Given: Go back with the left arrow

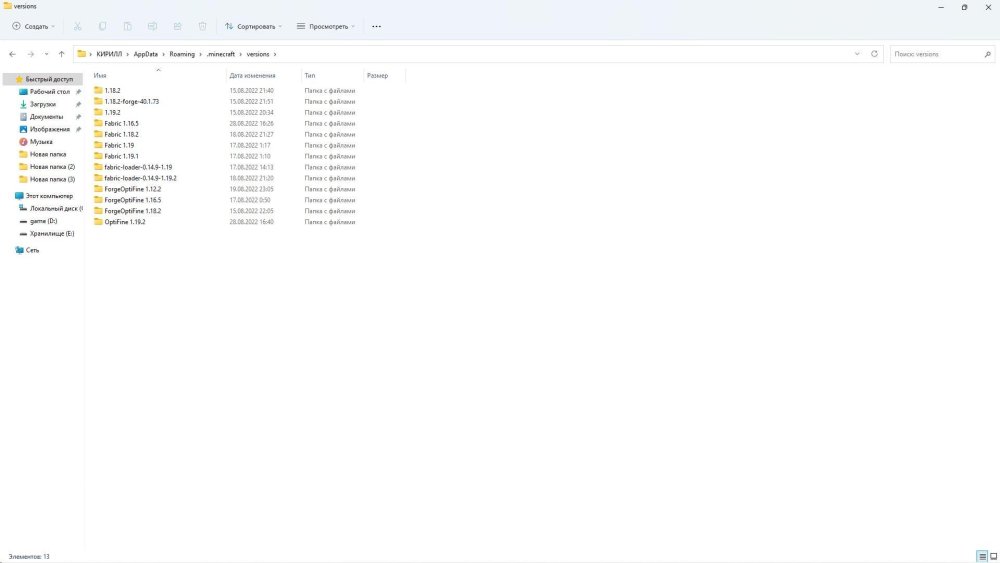Looking at the screenshot, I should point(13,54).
